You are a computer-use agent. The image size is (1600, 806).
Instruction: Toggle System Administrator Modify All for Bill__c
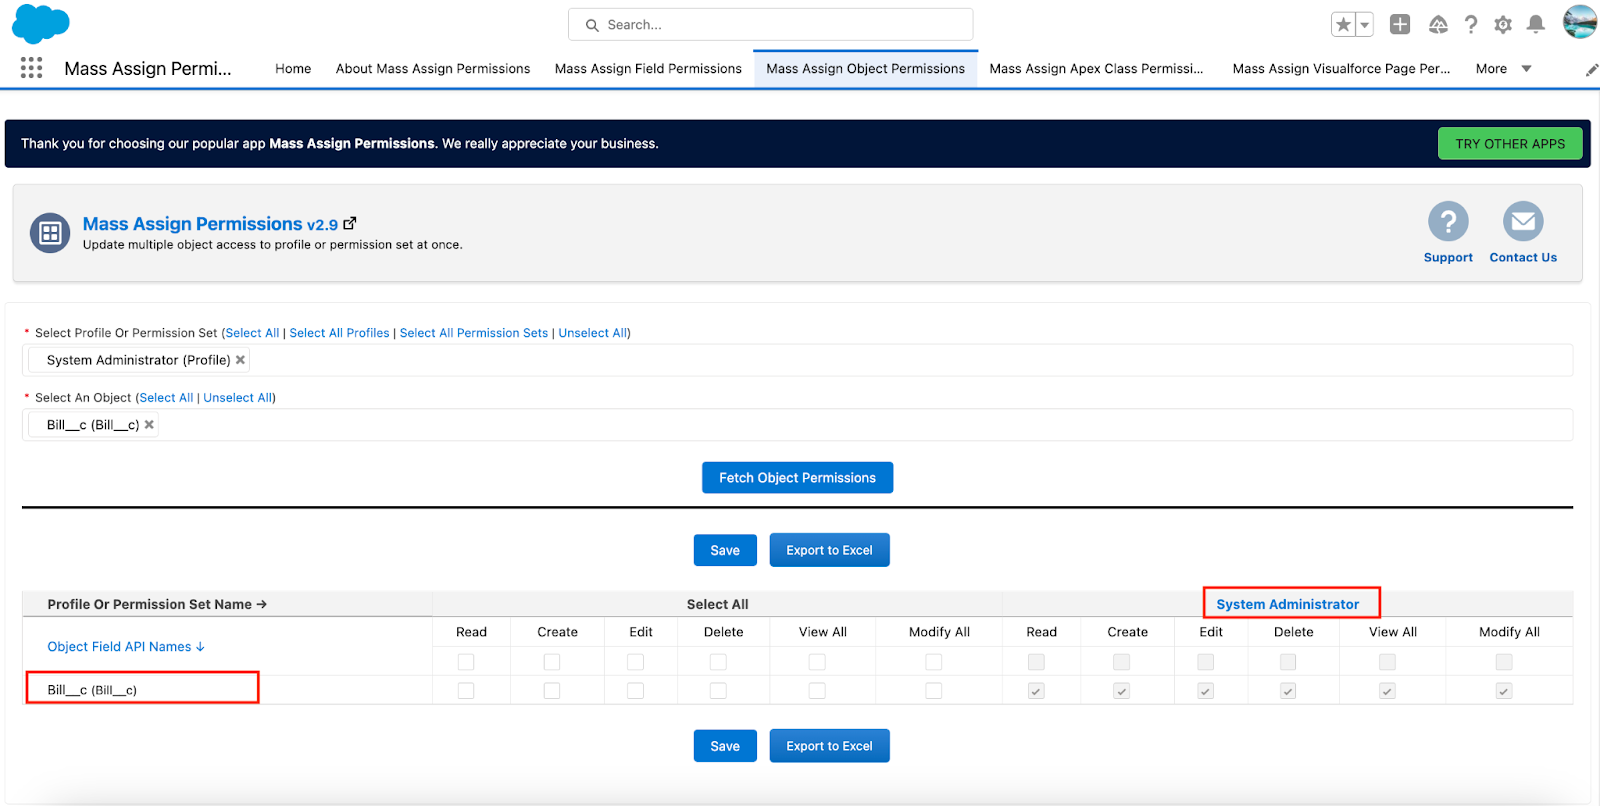1504,691
